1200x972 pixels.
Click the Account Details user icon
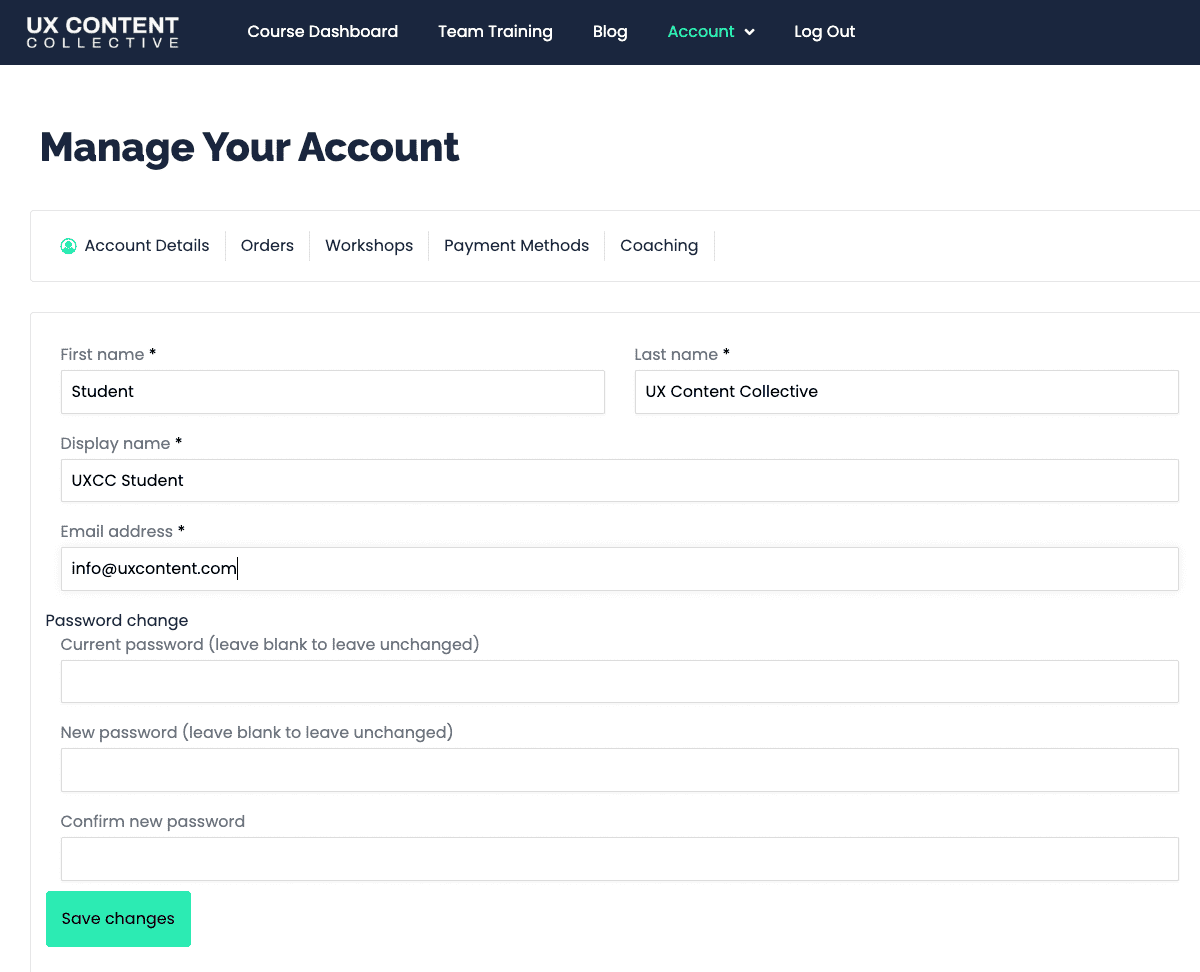coord(68,246)
